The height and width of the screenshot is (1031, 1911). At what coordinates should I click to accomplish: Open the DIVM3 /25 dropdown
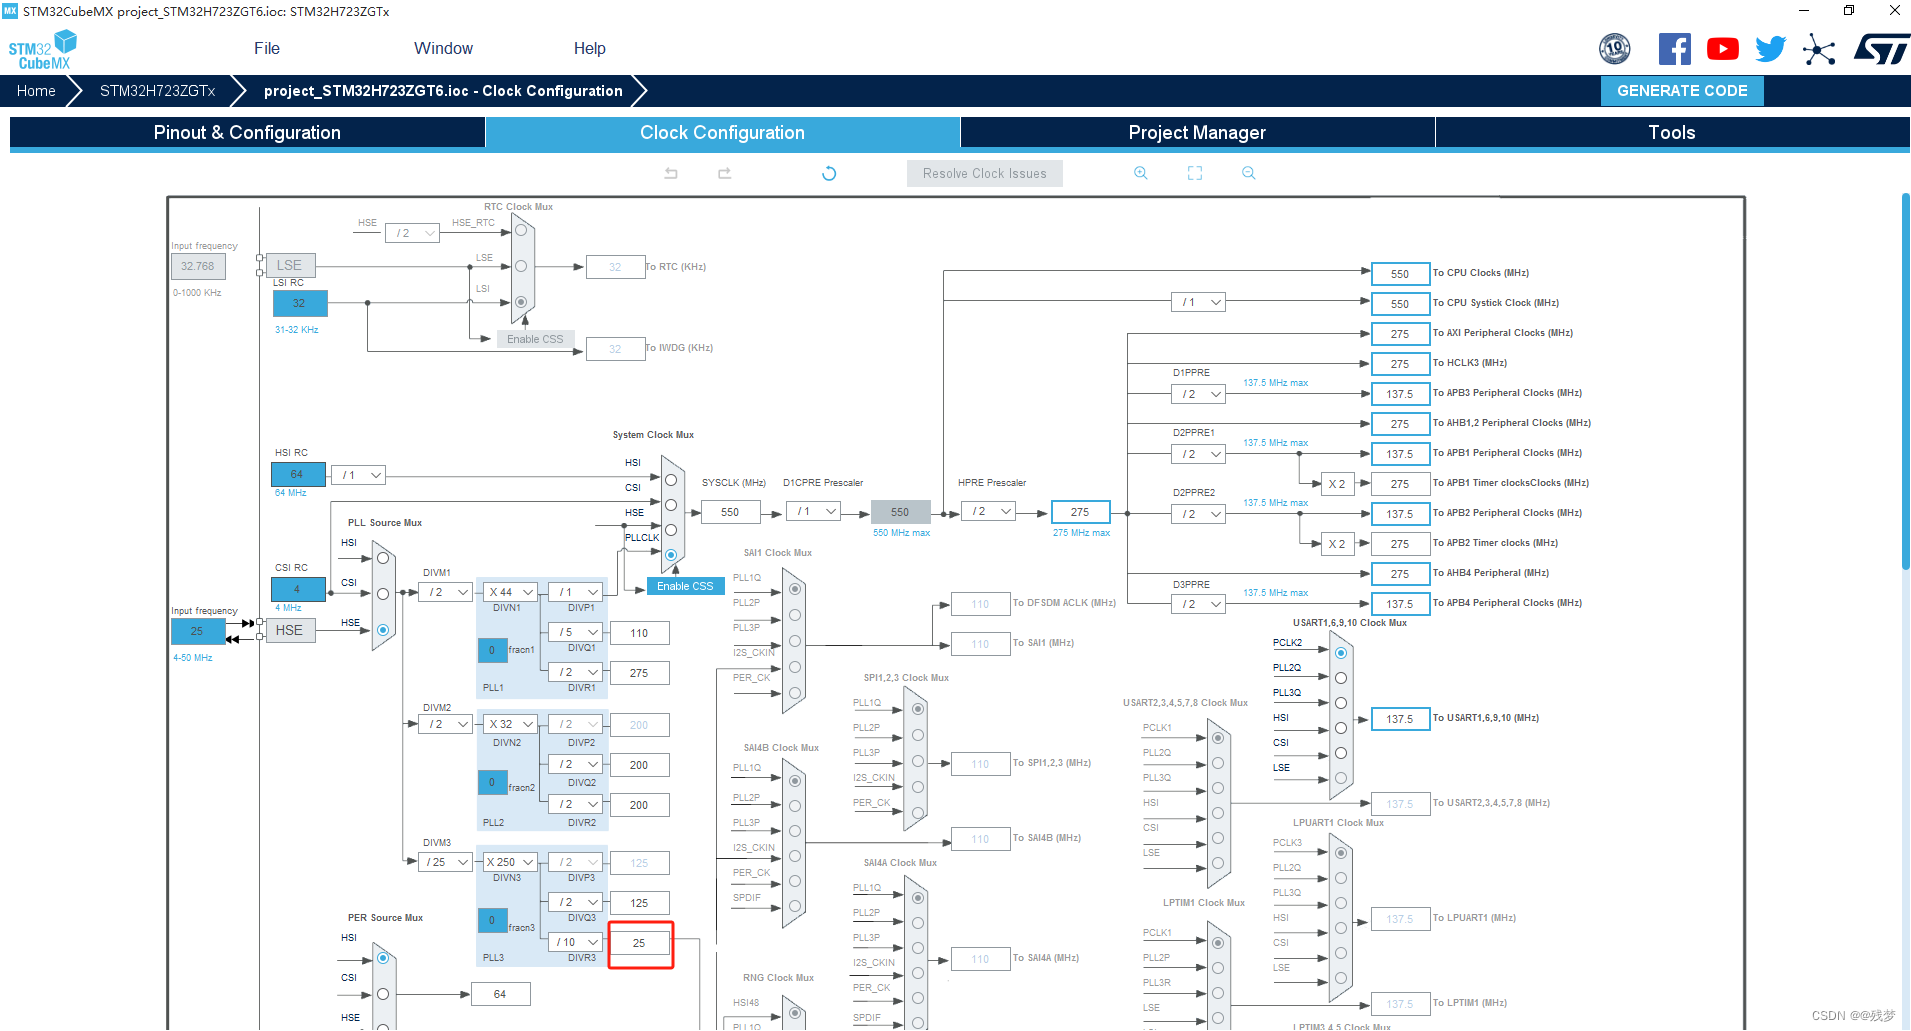tap(445, 862)
